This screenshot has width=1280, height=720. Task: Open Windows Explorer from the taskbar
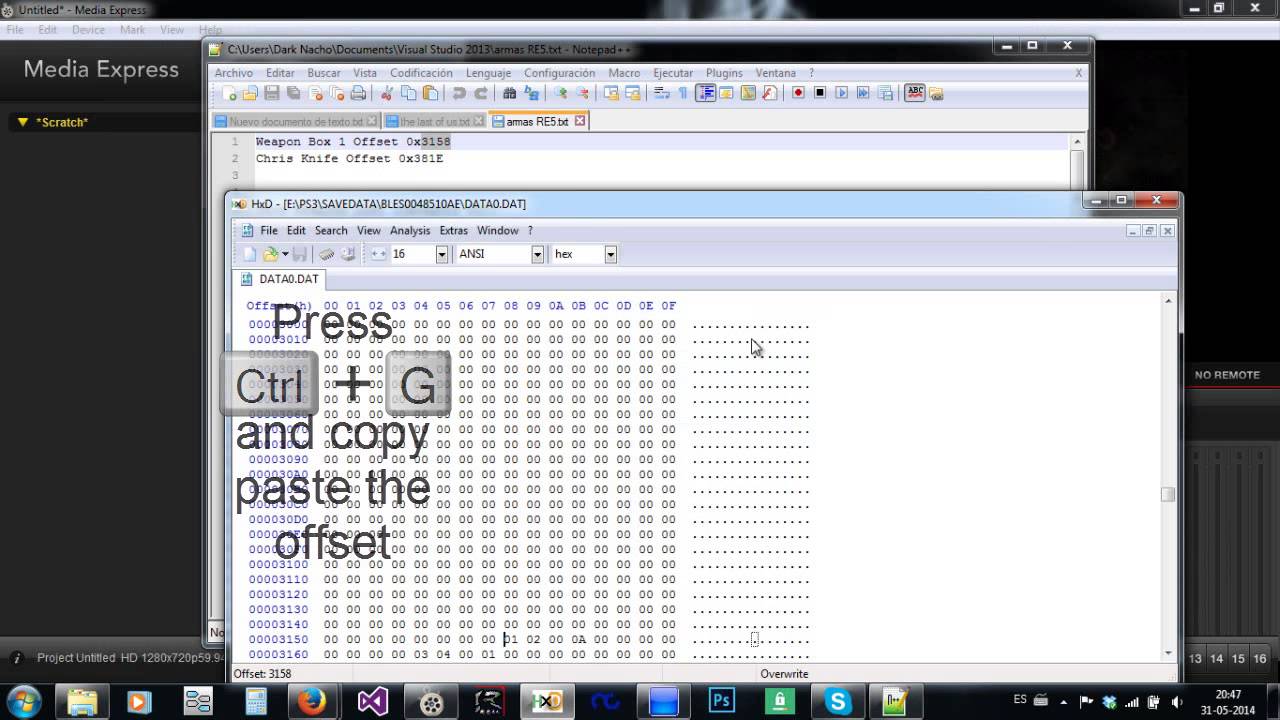pos(81,701)
